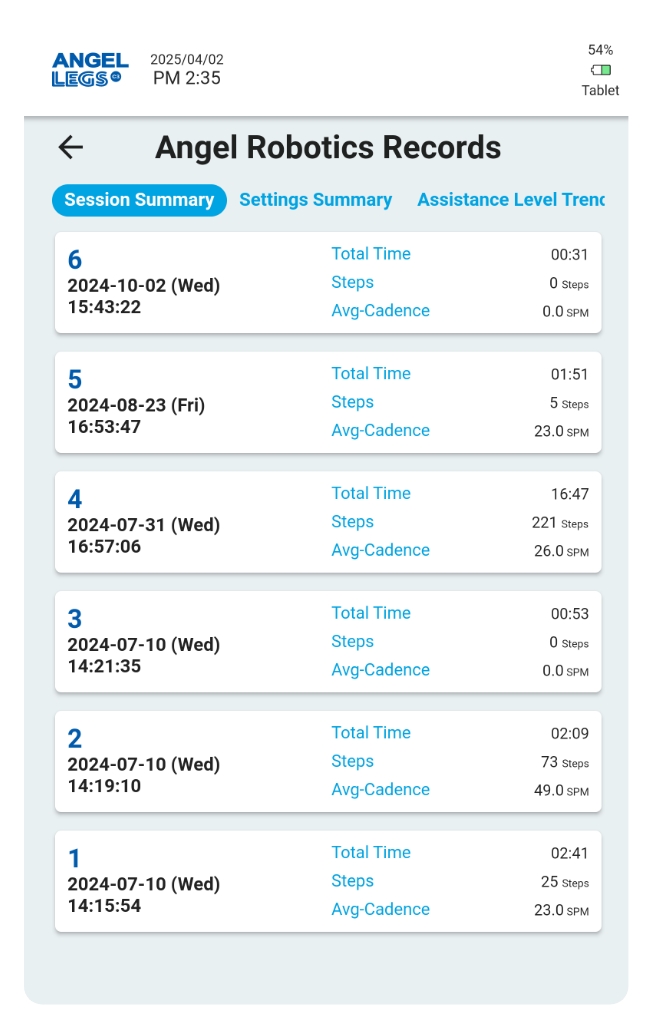Tap the 2024-10-02 (Wed) session date
Screen dimensions: 652x1032
pyautogui.click(x=143, y=286)
